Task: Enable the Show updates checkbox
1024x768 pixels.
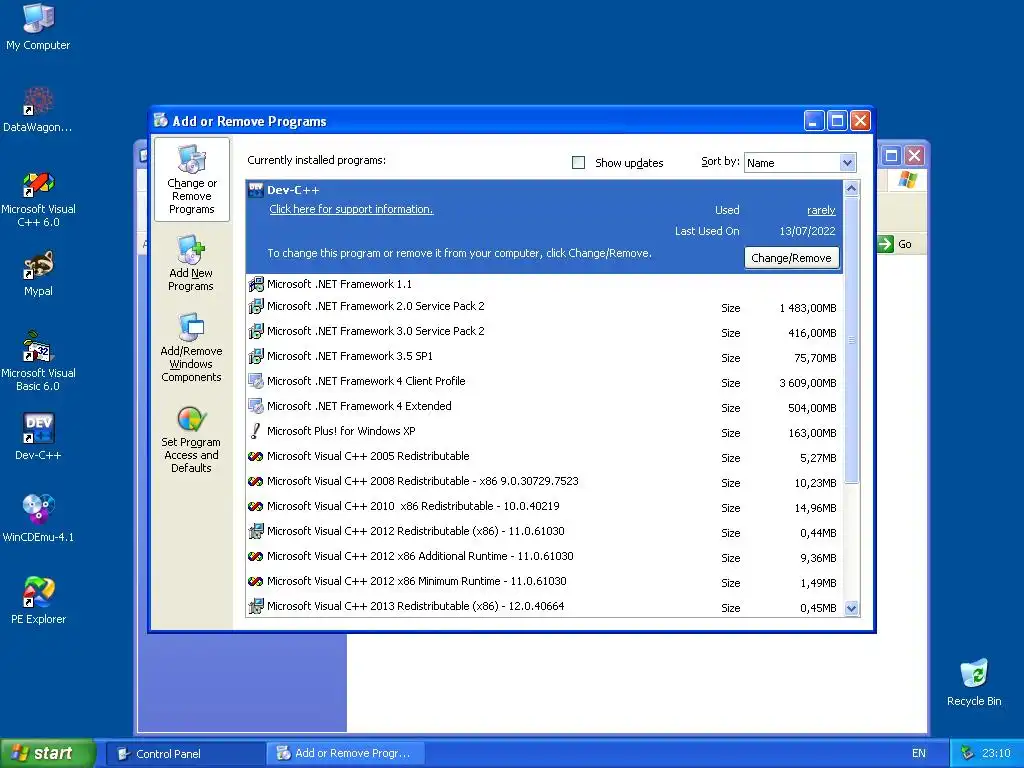Action: pyautogui.click(x=579, y=163)
